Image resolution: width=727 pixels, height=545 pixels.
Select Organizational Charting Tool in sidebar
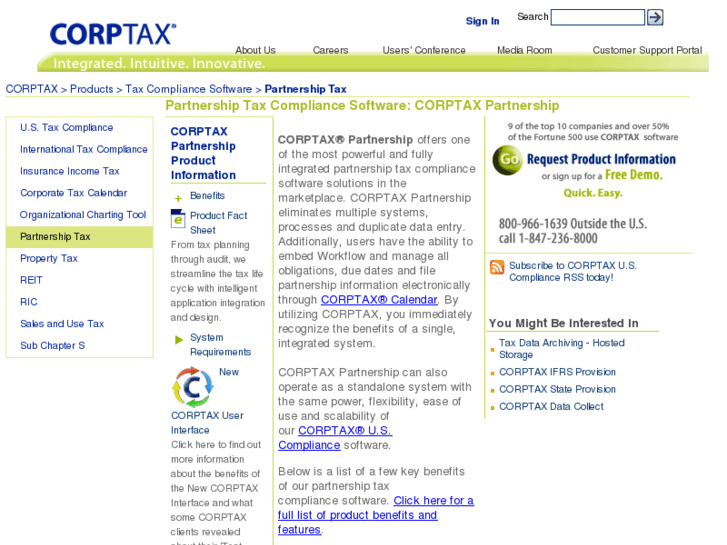click(x=83, y=215)
